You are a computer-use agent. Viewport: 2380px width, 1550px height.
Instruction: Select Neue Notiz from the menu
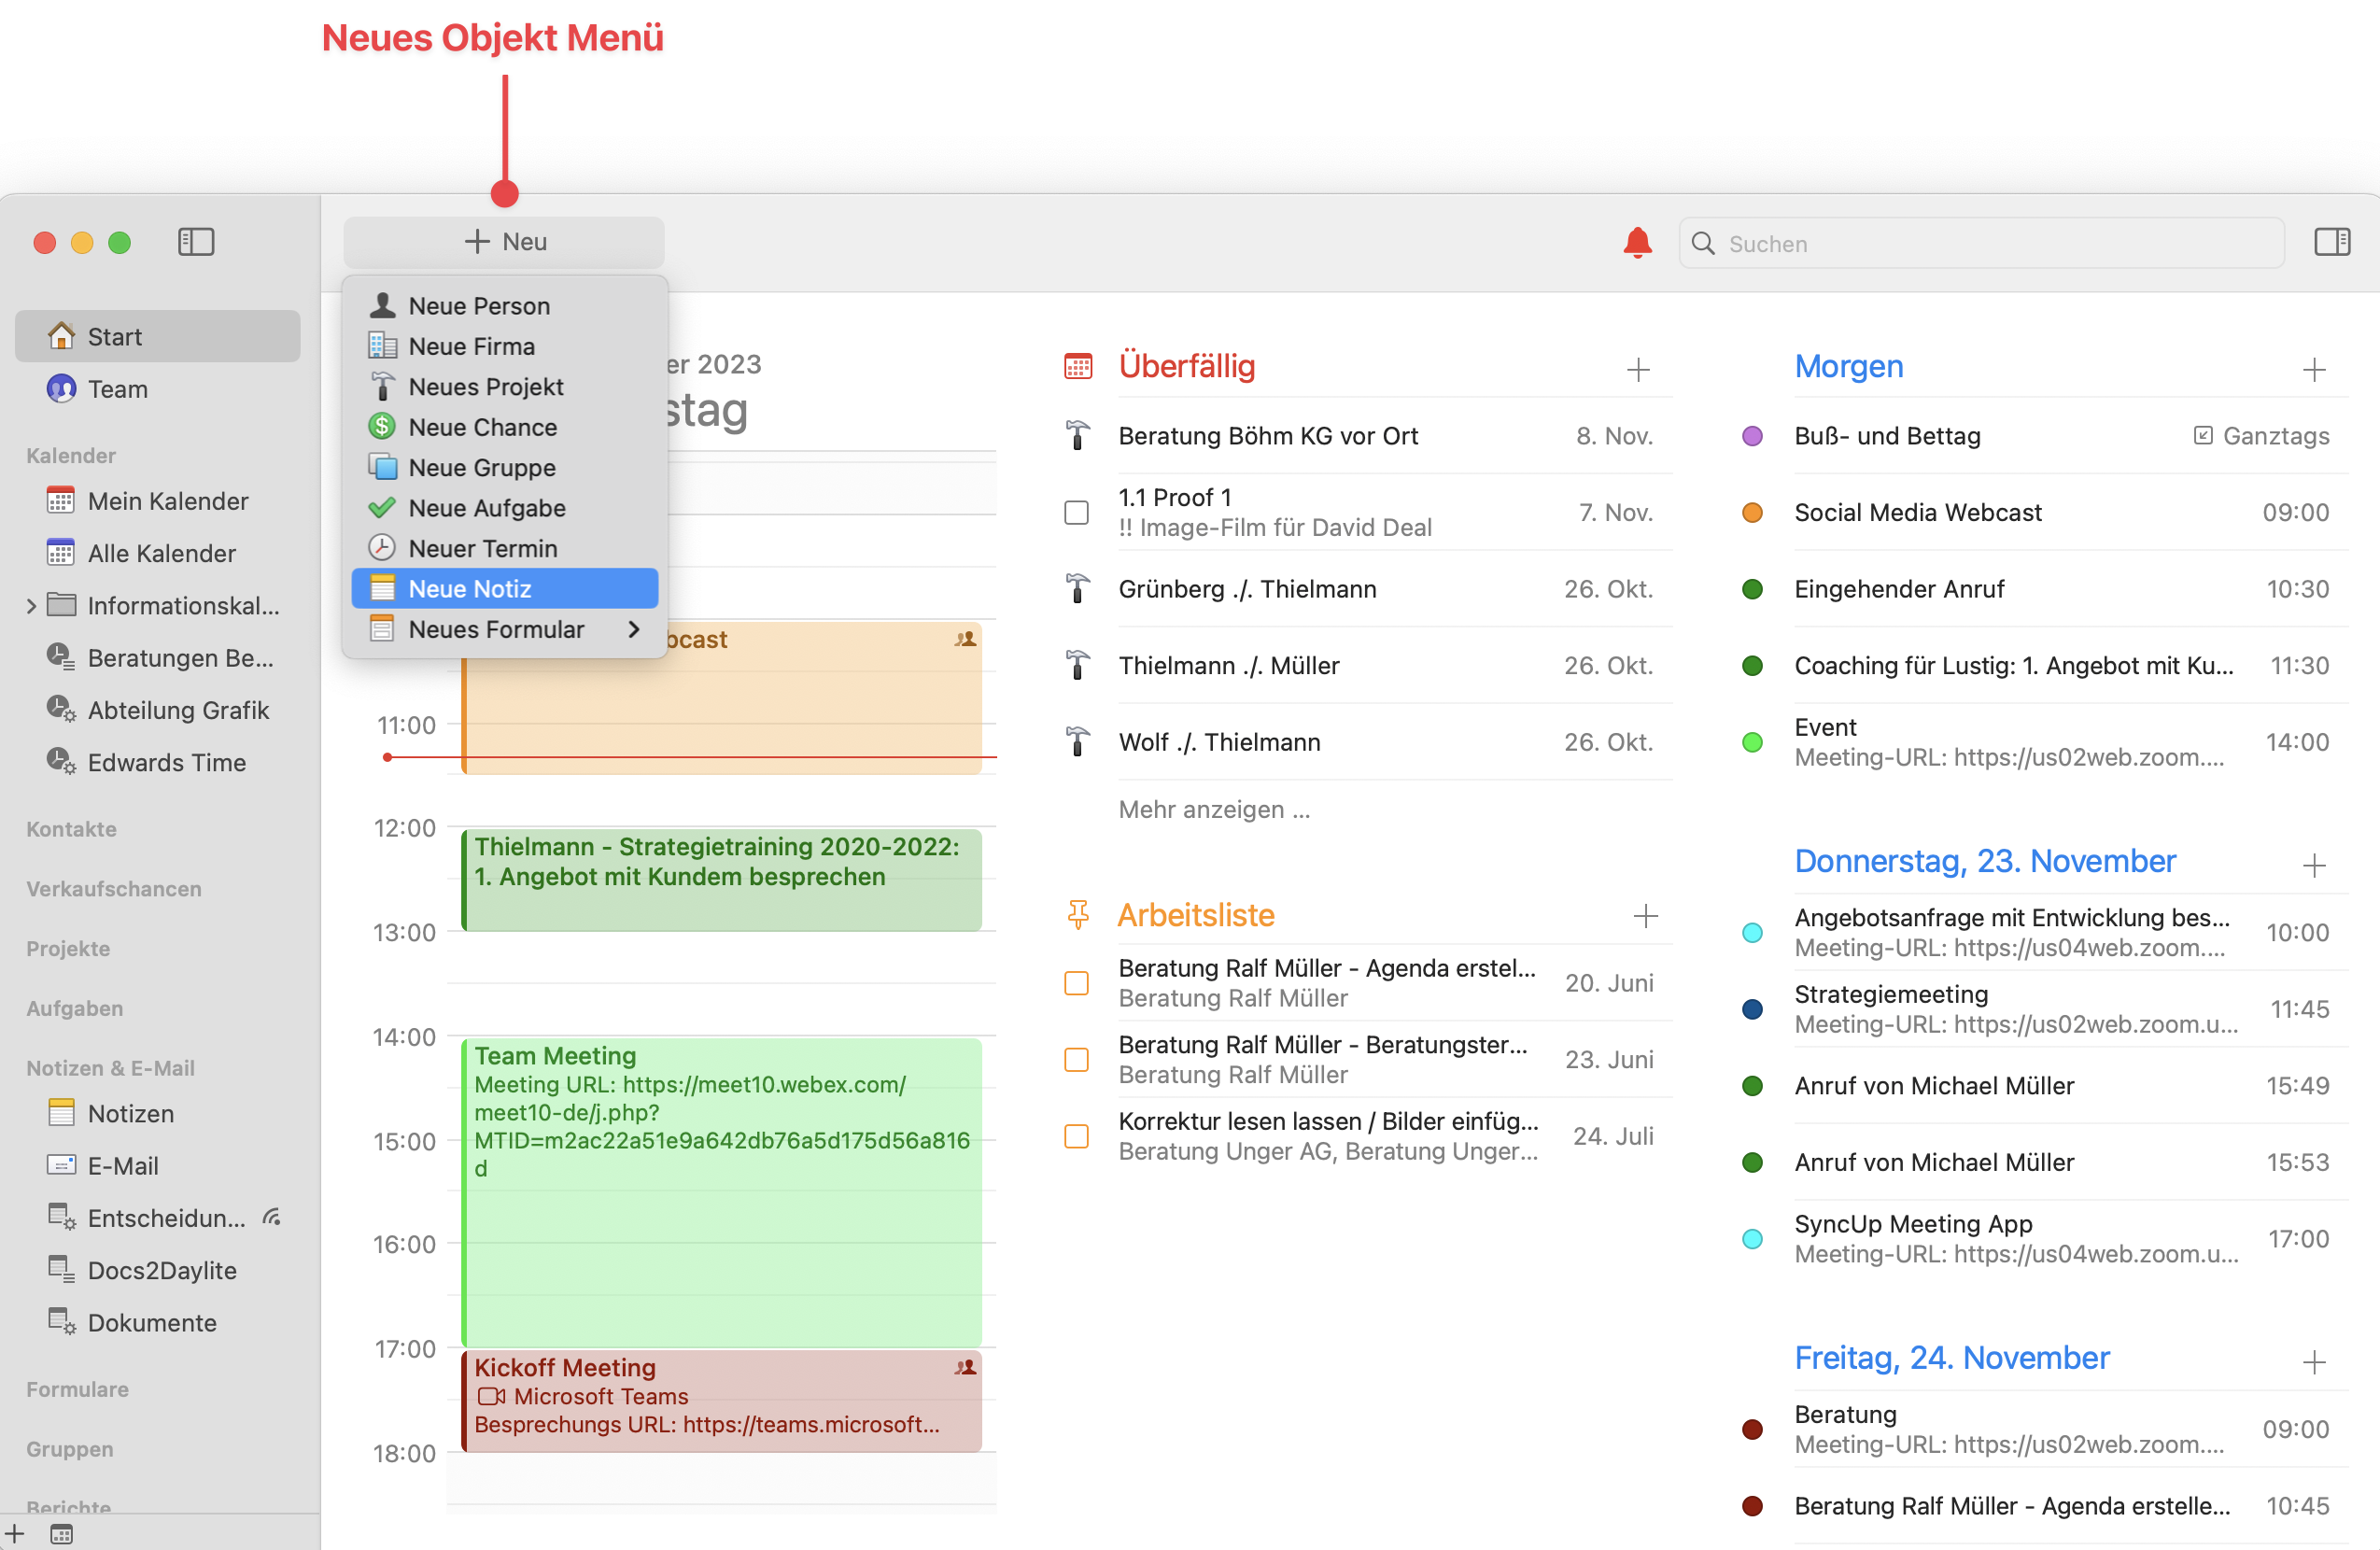click(469, 589)
